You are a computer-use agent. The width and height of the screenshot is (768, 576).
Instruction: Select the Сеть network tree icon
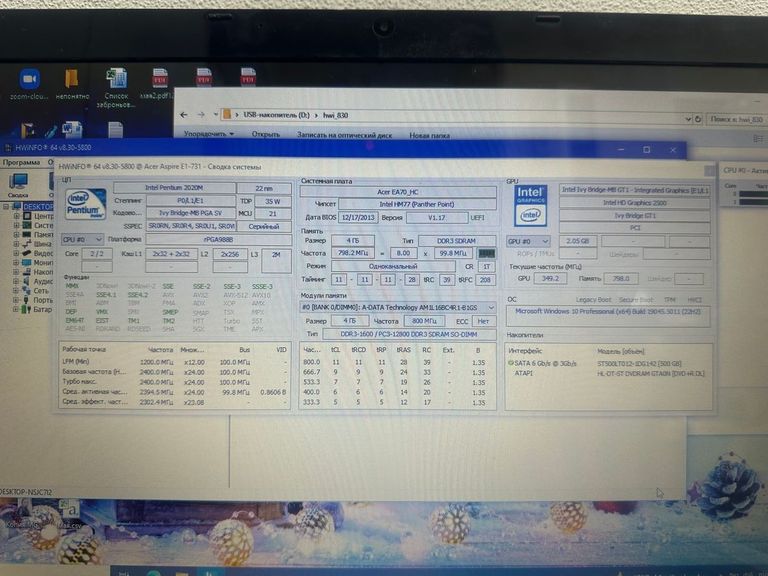[x=27, y=290]
